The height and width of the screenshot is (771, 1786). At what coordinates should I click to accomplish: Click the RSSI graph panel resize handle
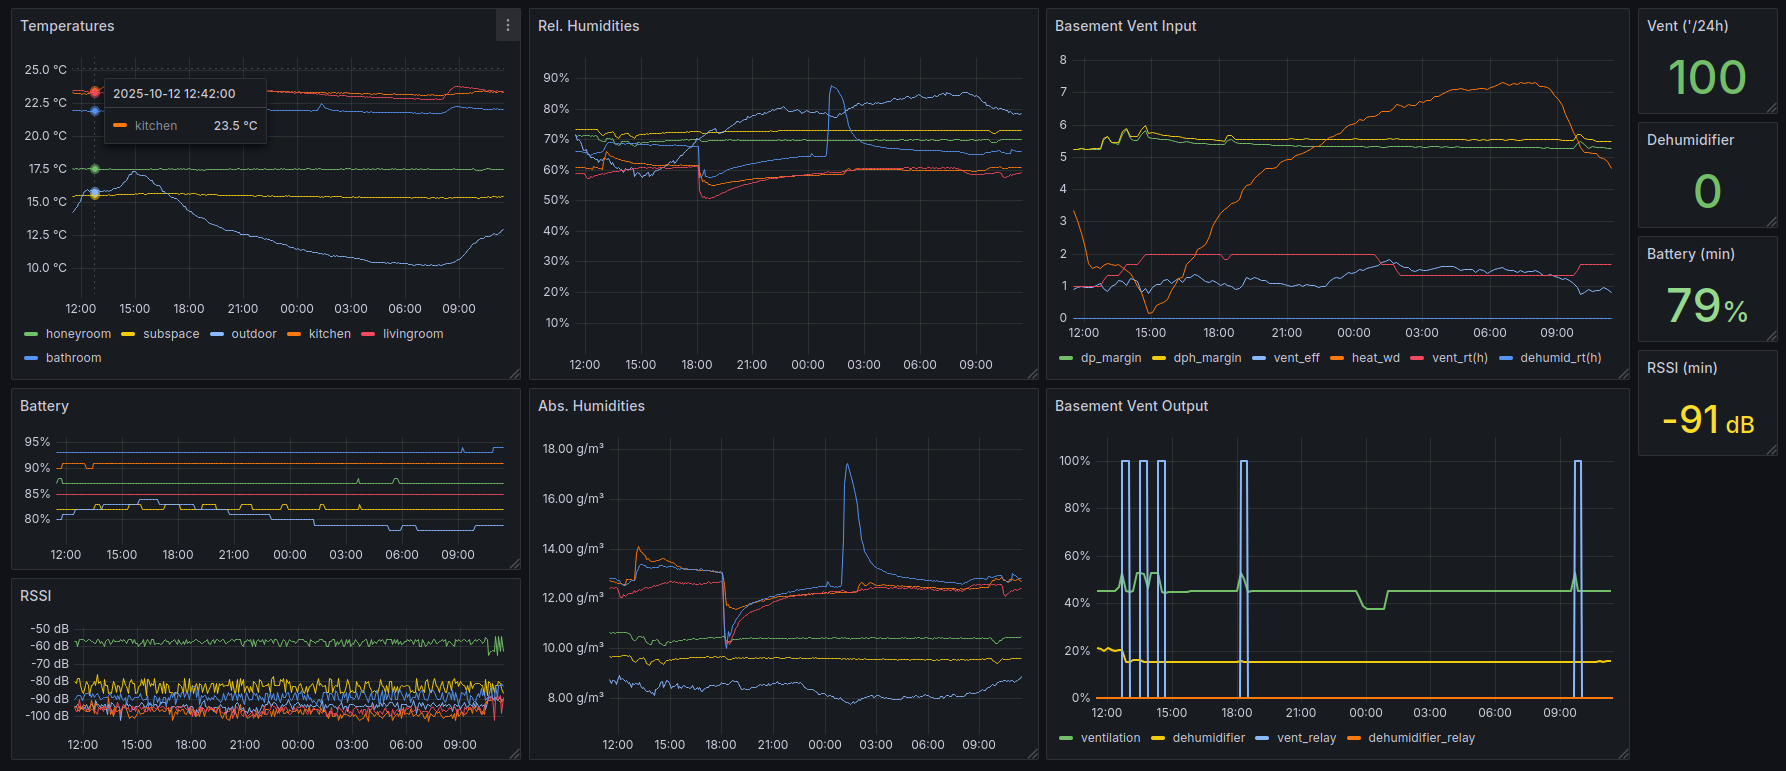click(x=514, y=753)
